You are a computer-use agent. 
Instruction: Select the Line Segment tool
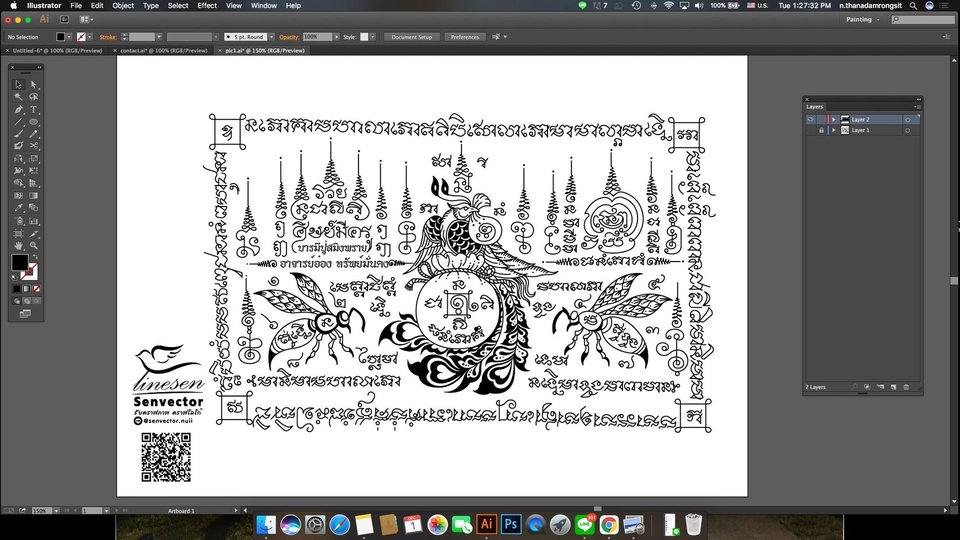pos(18,122)
